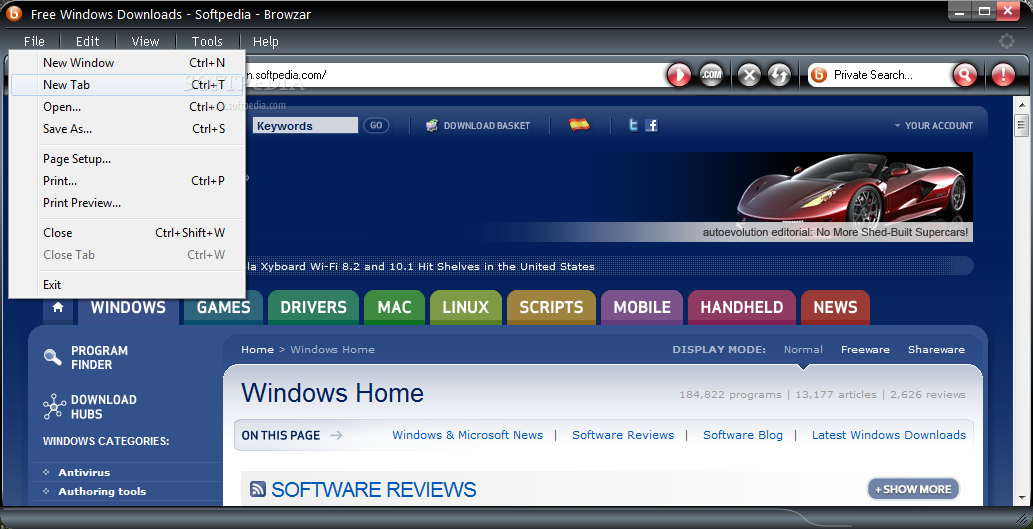This screenshot has width=1033, height=529.
Task: Open the View menu
Action: [145, 42]
